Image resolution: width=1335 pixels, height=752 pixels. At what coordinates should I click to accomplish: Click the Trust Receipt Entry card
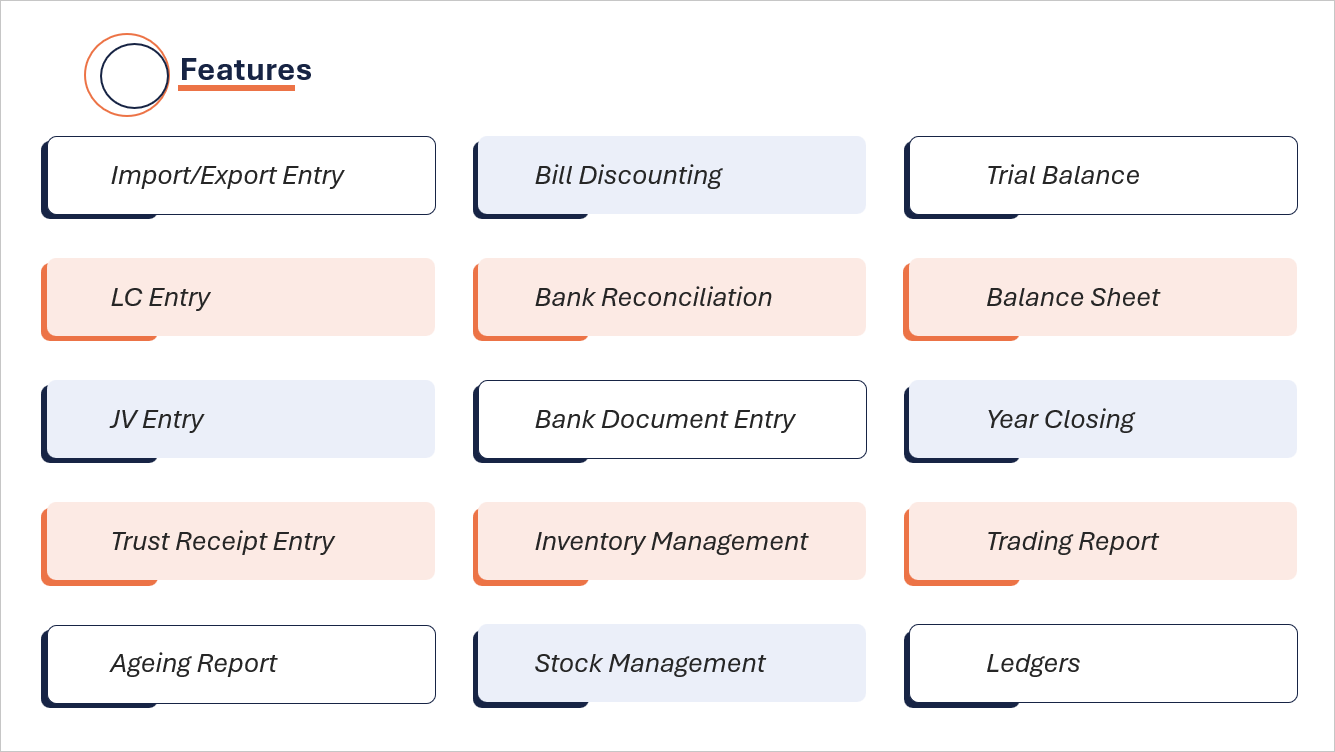click(x=241, y=541)
